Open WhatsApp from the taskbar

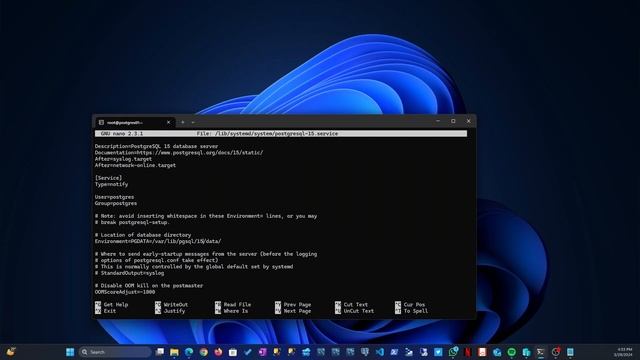[453, 352]
